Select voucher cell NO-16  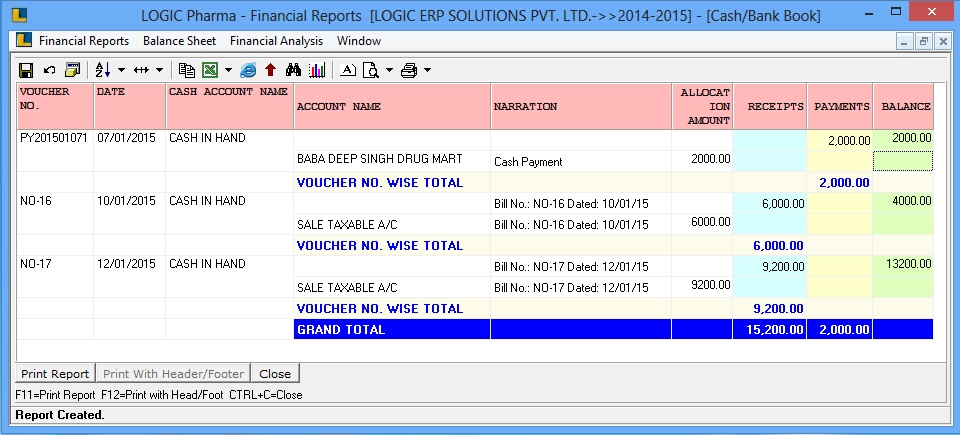point(55,203)
